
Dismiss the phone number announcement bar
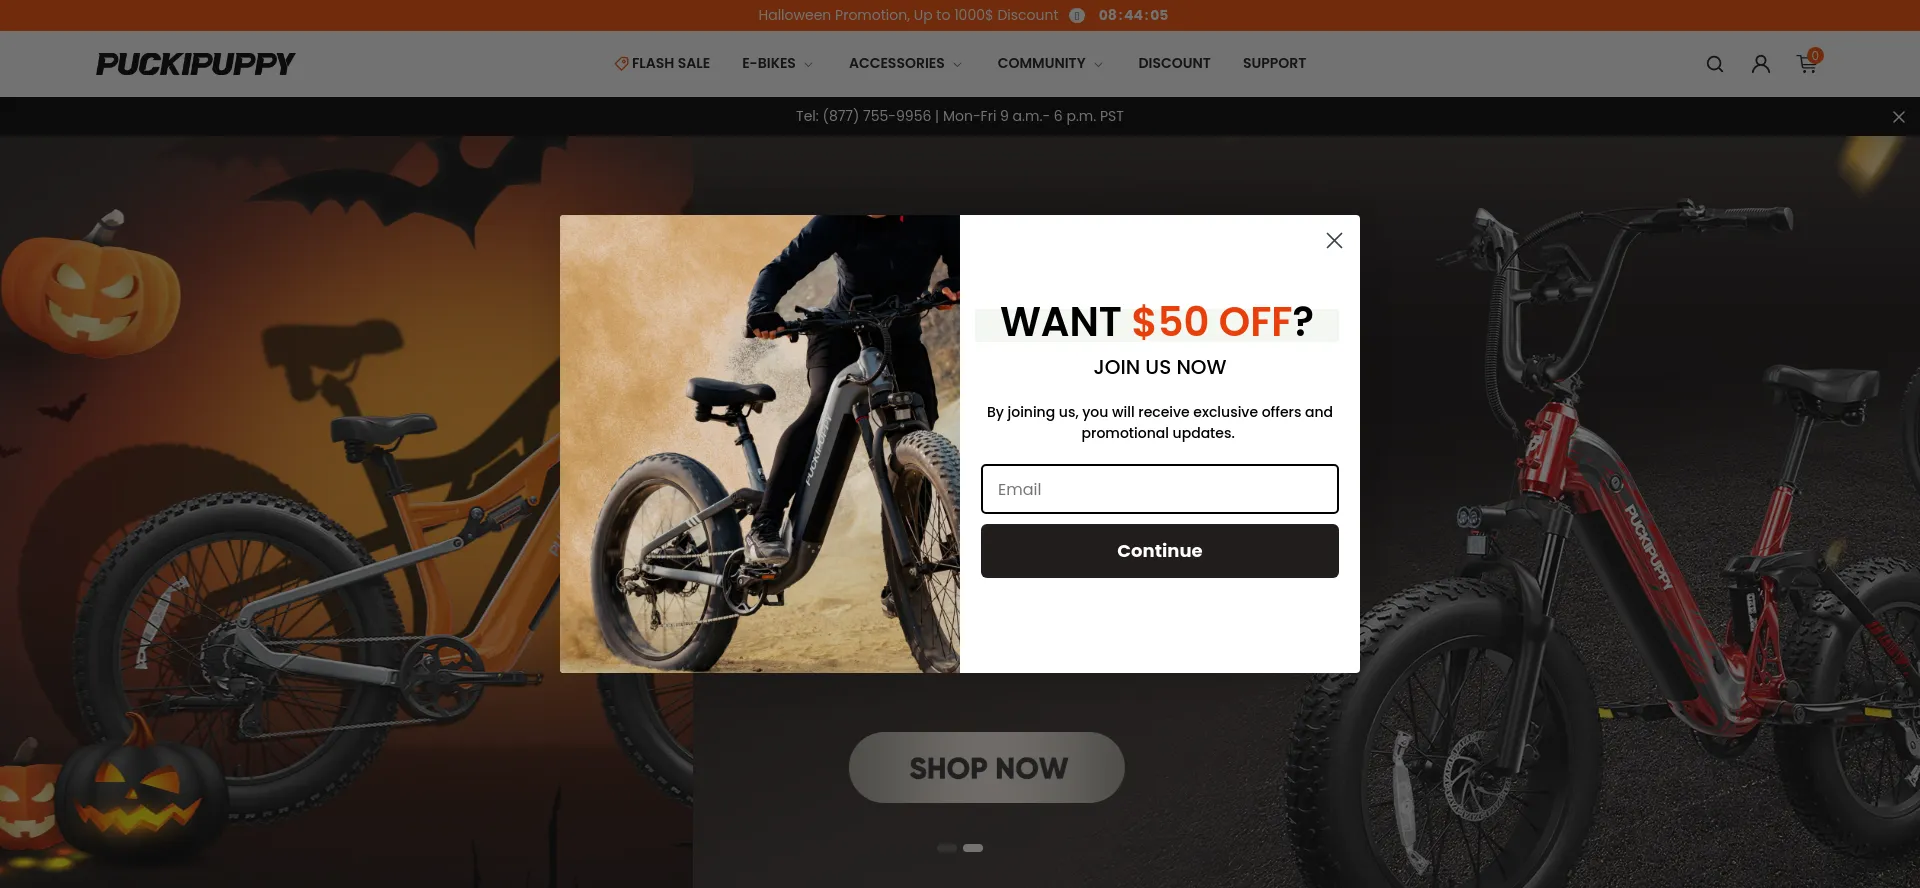click(1898, 117)
